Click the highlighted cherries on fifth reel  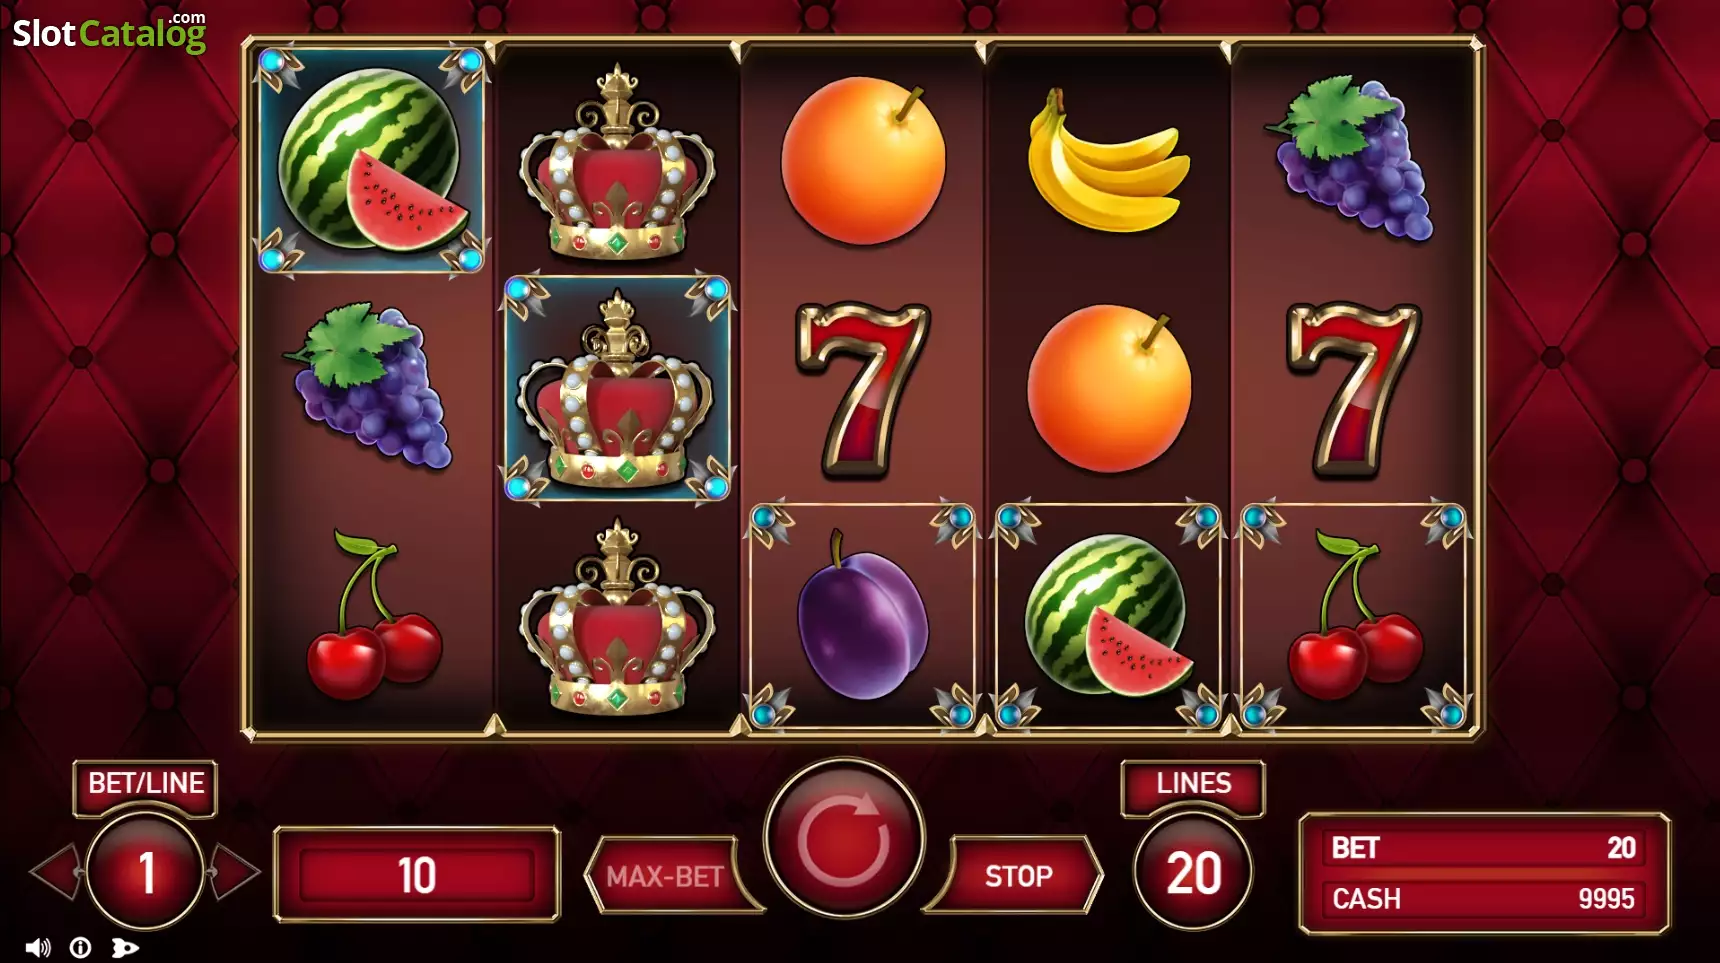[x=1354, y=616]
